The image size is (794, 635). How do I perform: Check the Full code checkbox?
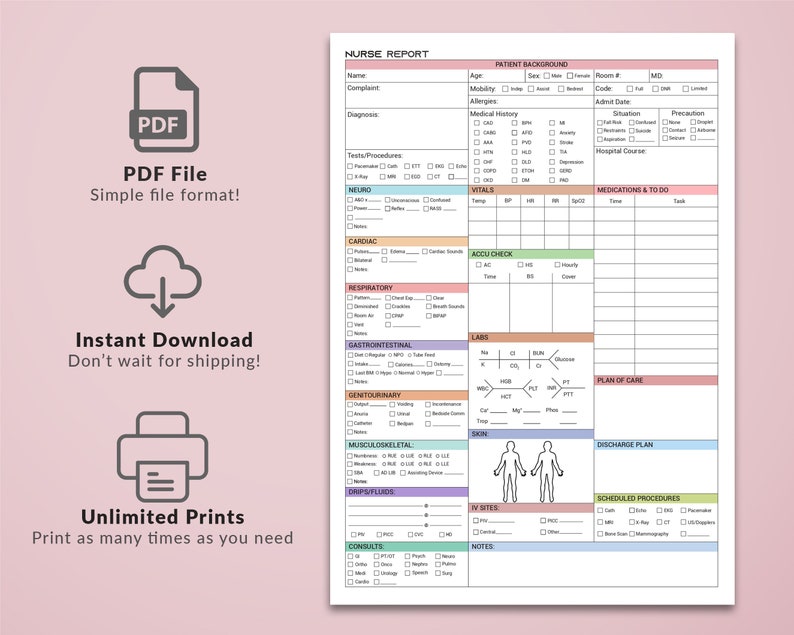[629, 89]
